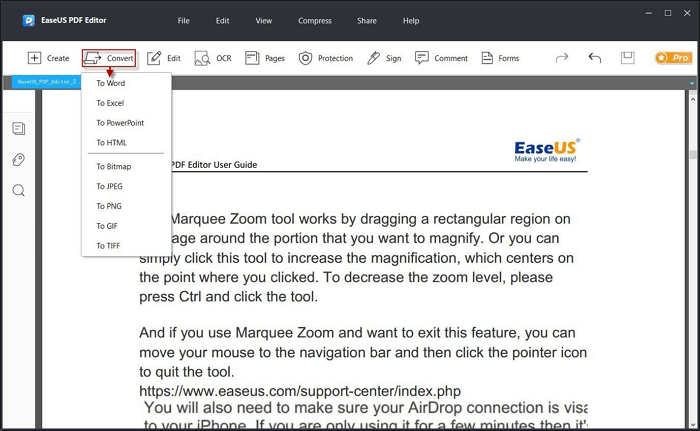Click the EaseUS PDF Editor logo icon
The image size is (700, 431).
(29, 21)
